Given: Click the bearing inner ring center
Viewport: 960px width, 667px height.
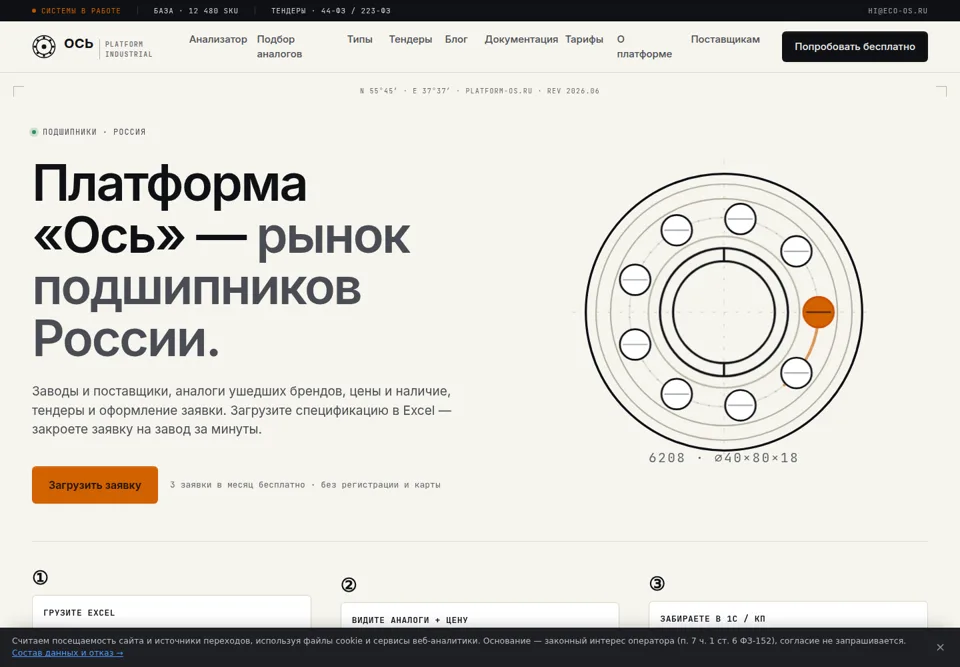Looking at the screenshot, I should point(724,312).
